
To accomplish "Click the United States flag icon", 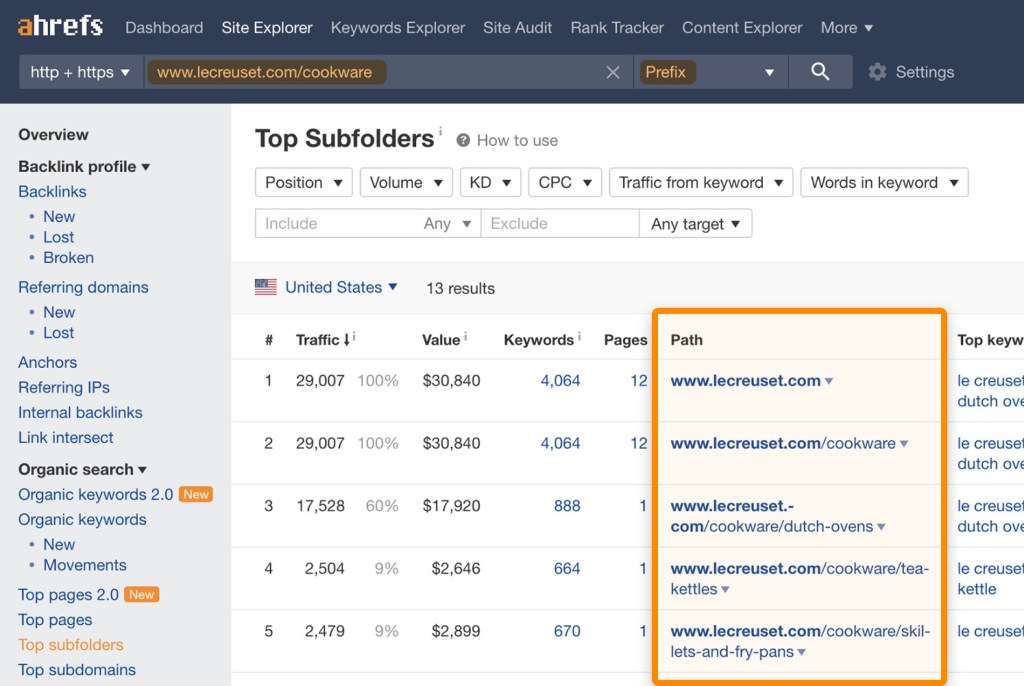I will coord(266,288).
